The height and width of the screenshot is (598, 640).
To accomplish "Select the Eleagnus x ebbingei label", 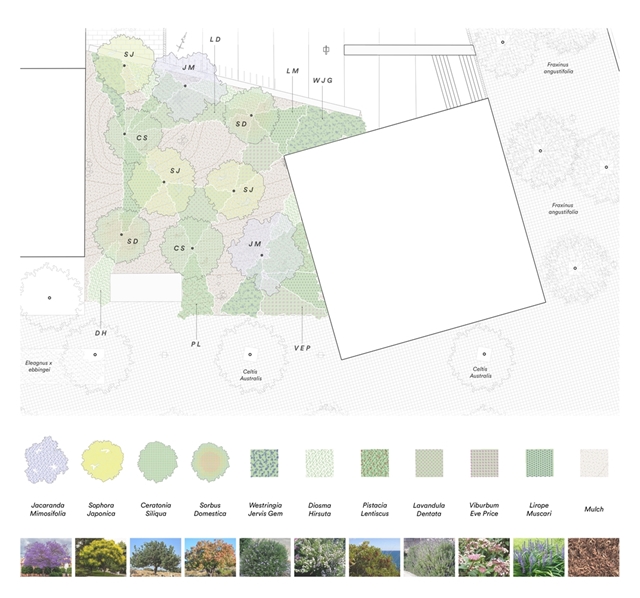I will tap(43, 365).
